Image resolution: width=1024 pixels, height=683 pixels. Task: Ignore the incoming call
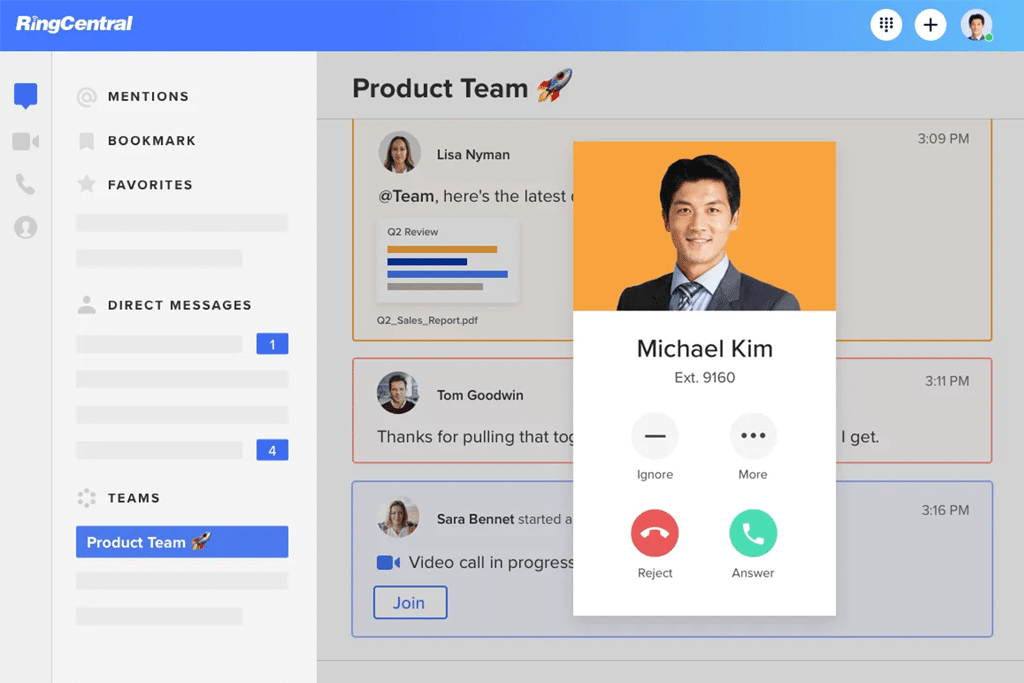[654, 436]
